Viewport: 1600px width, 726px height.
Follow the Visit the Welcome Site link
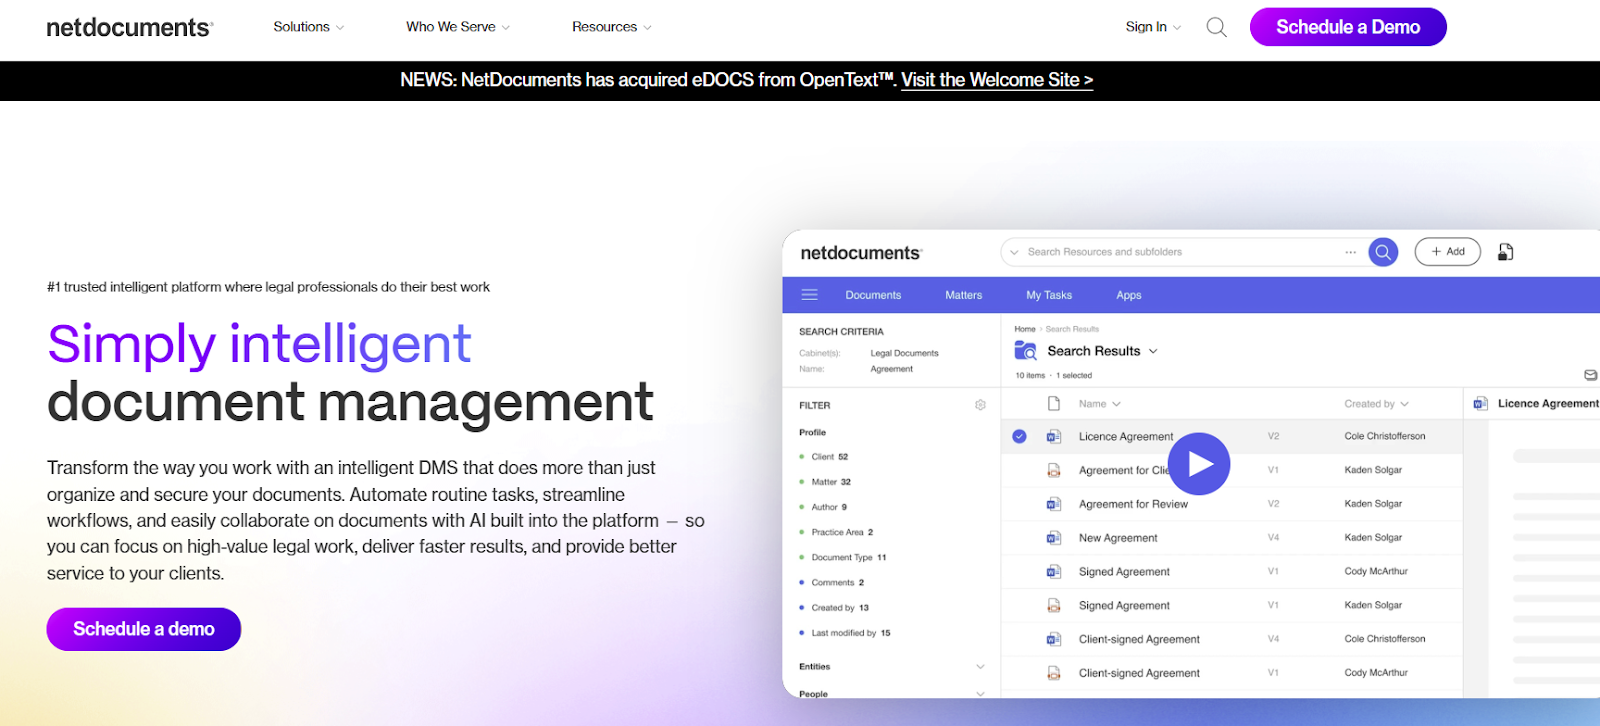point(997,80)
